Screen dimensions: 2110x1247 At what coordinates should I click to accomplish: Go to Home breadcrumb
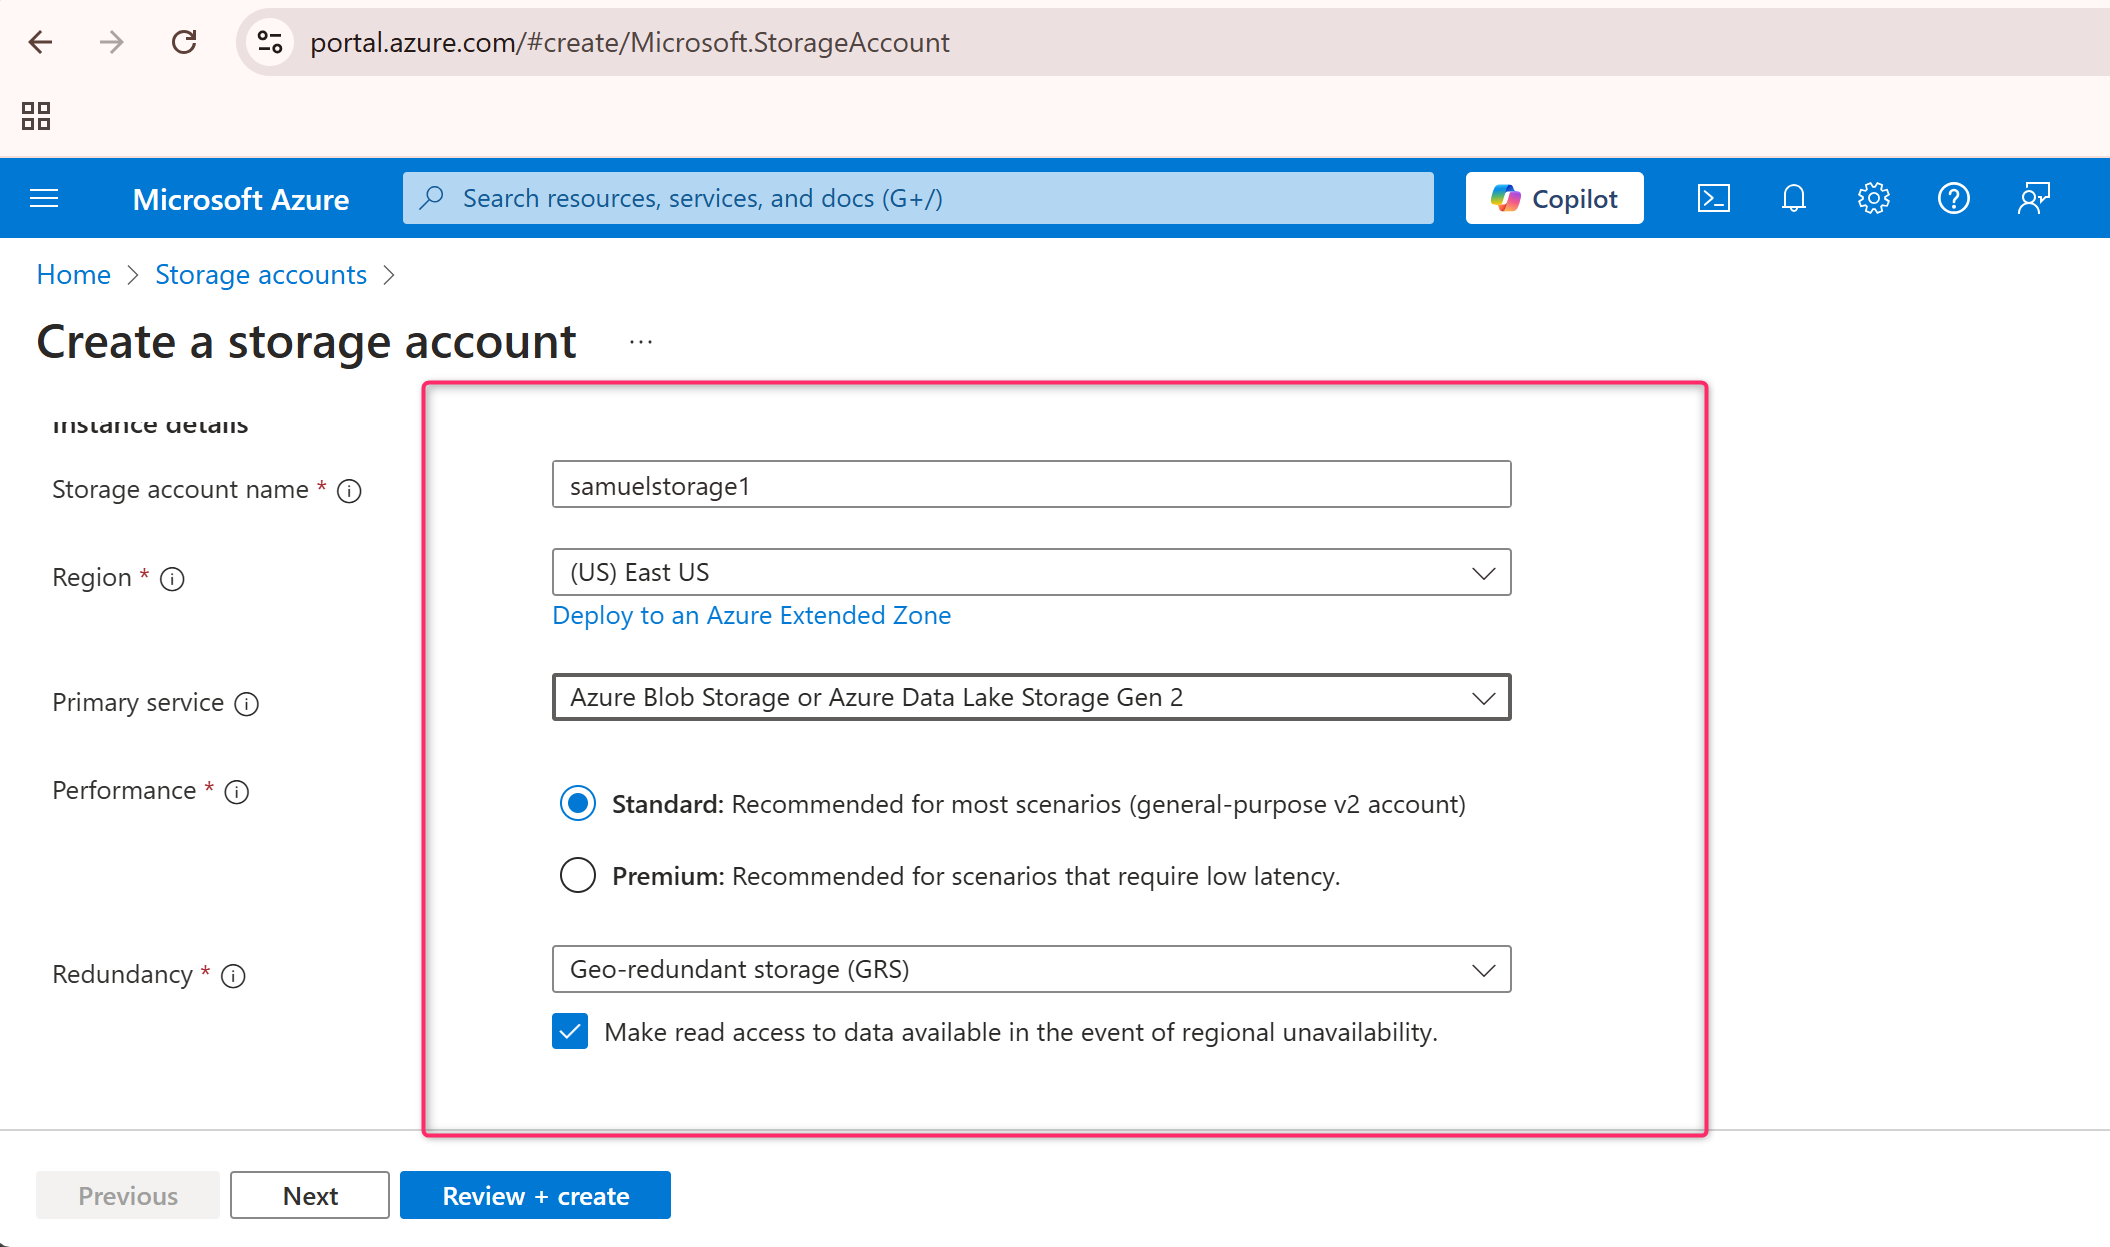click(x=73, y=274)
